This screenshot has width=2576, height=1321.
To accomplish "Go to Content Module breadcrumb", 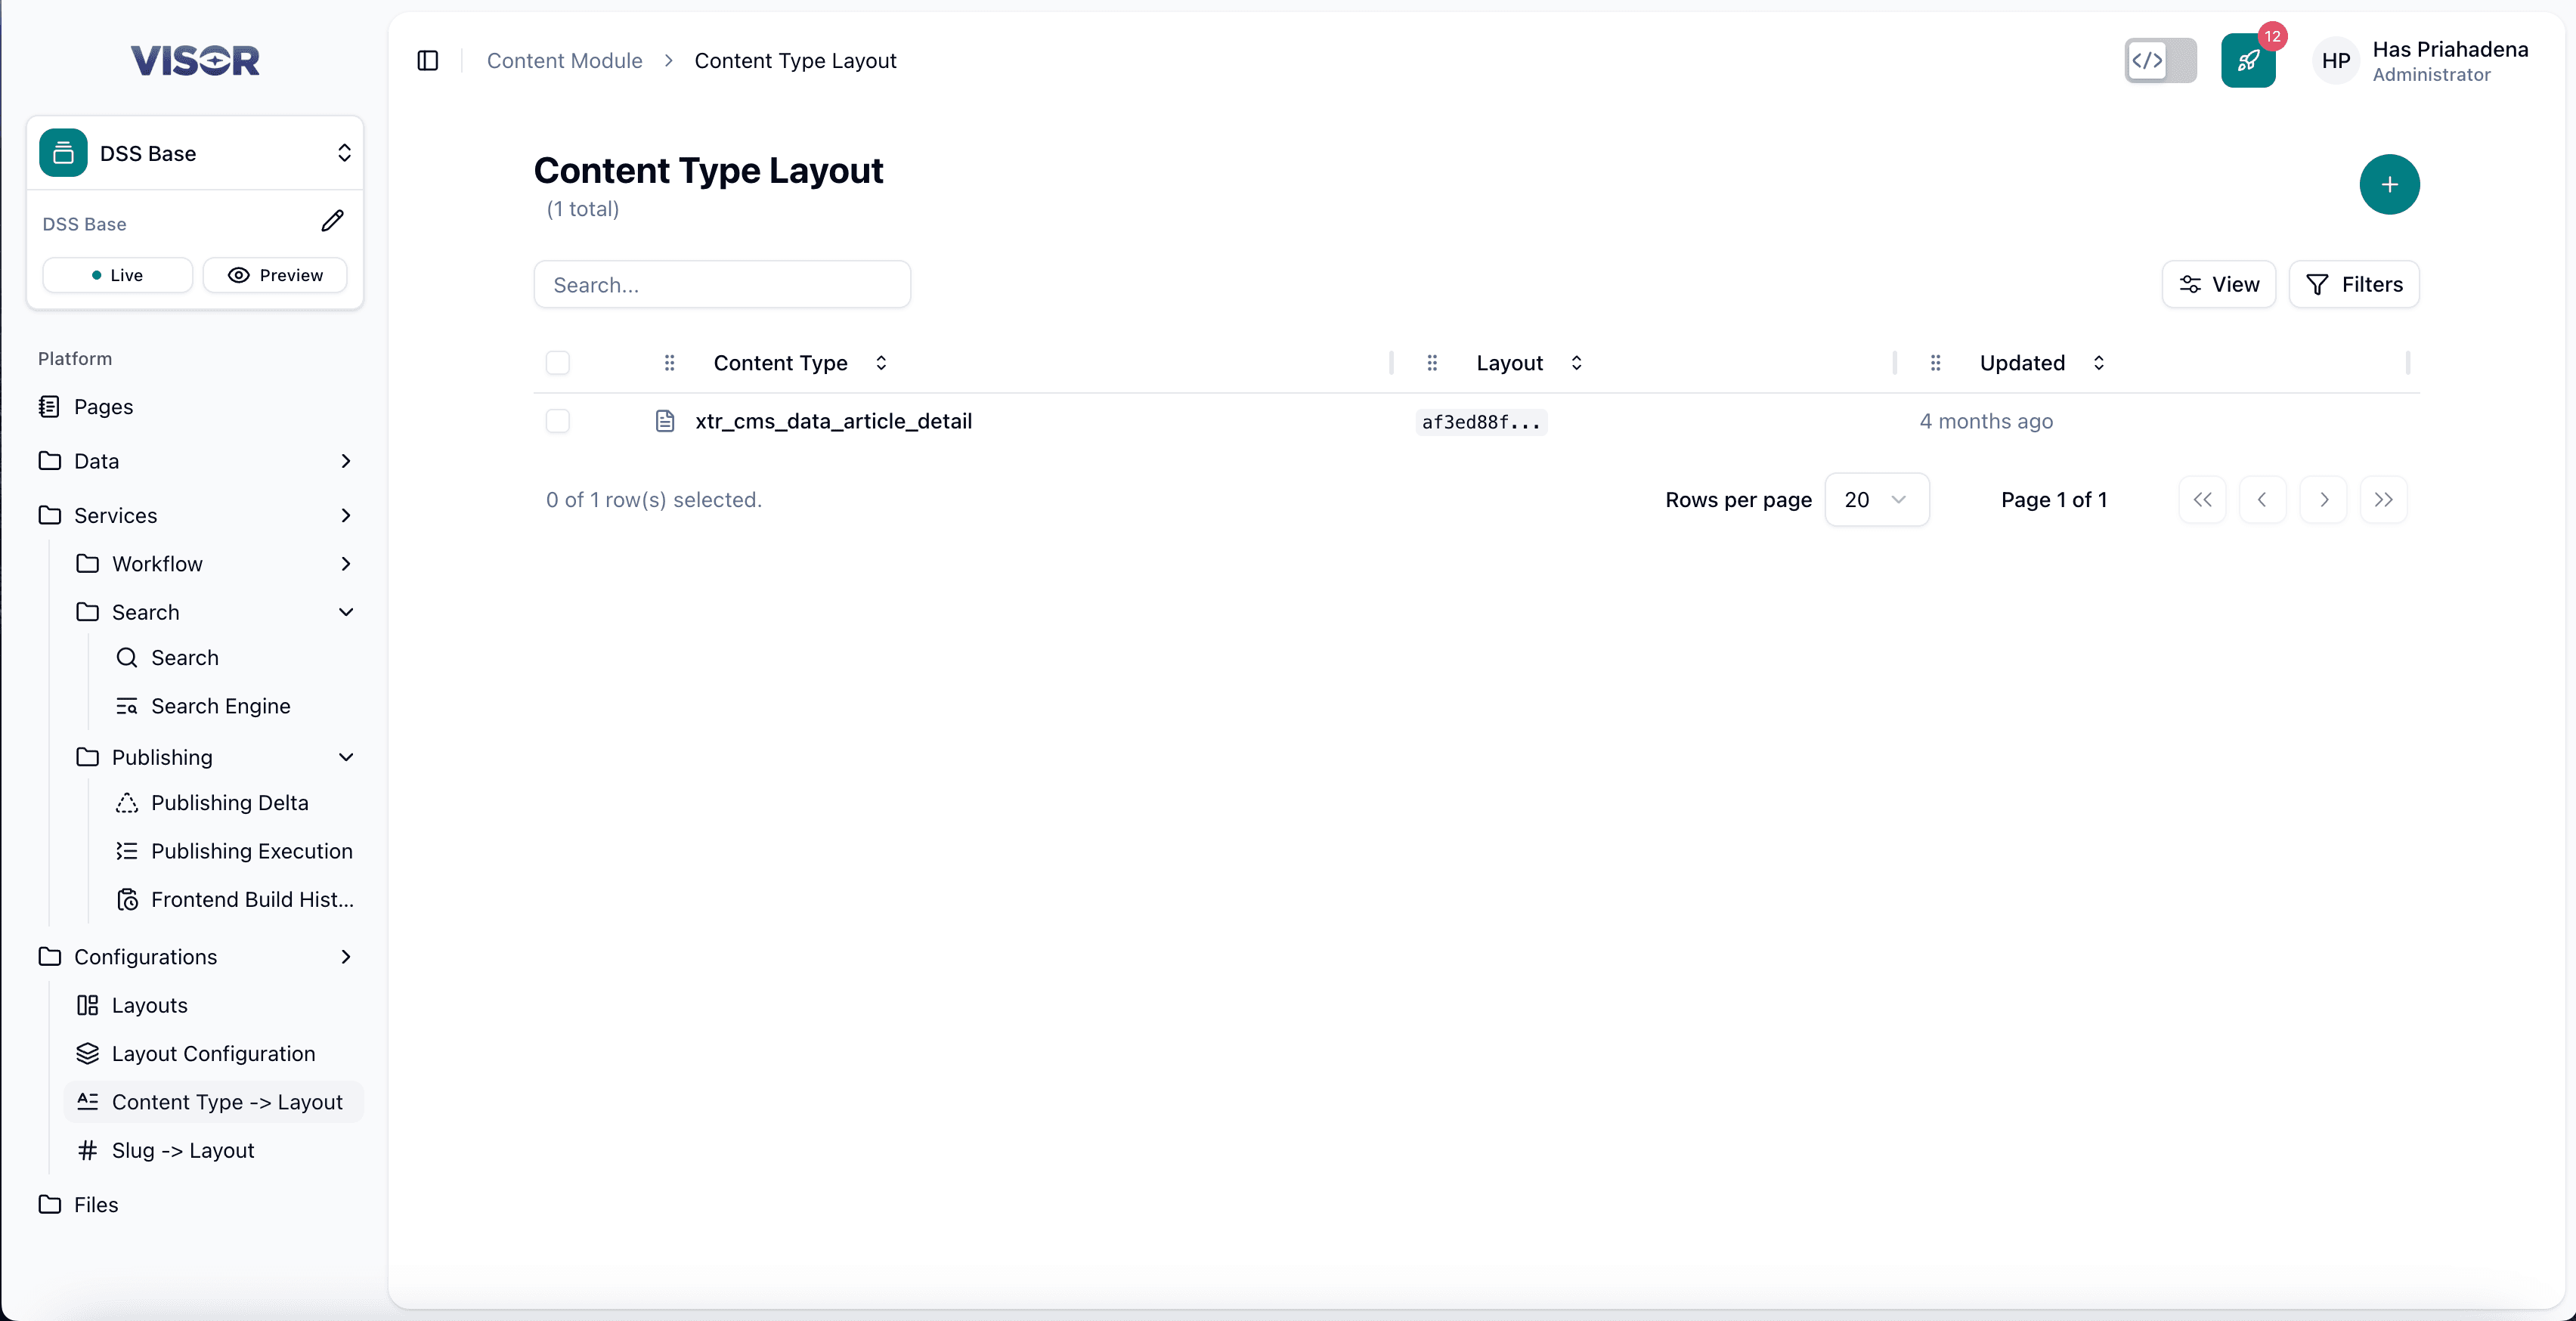I will pyautogui.click(x=564, y=61).
